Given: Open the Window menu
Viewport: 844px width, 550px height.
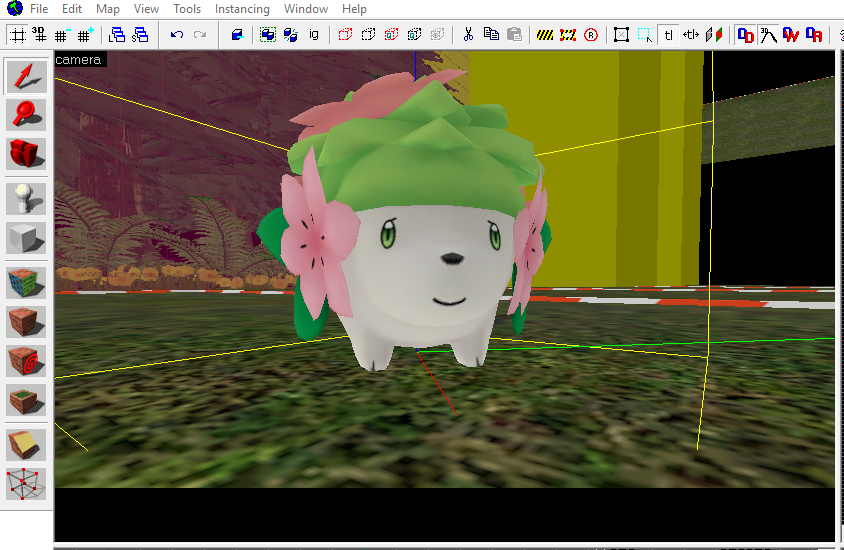Looking at the screenshot, I should click(306, 9).
